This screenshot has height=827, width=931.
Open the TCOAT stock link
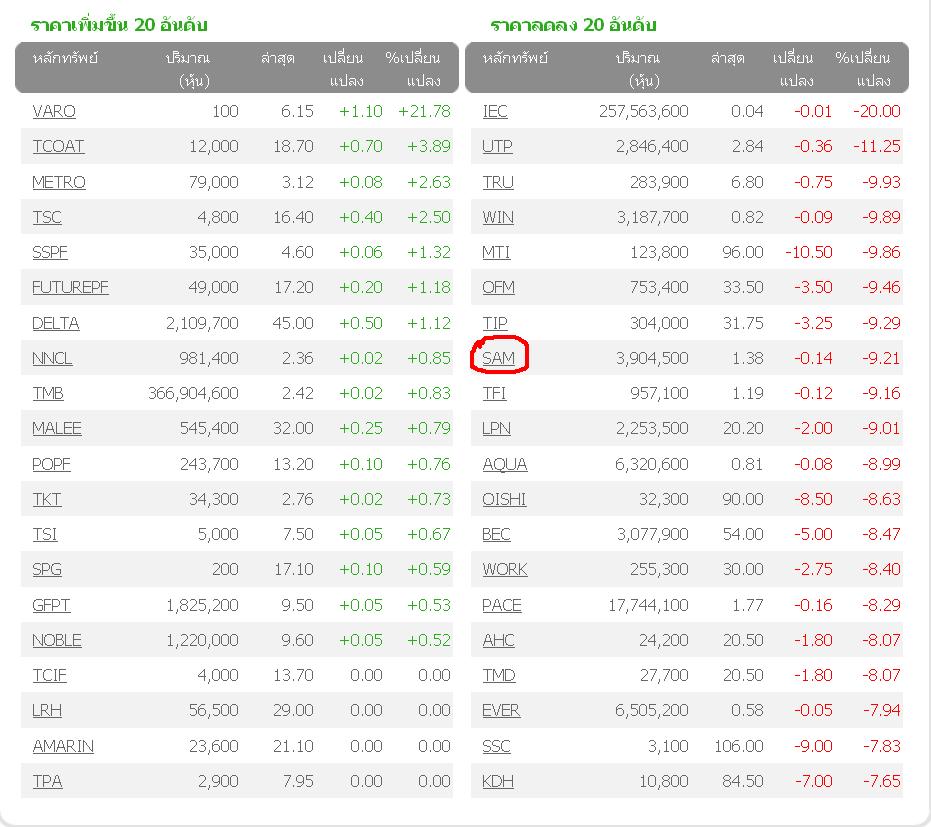[x=58, y=146]
